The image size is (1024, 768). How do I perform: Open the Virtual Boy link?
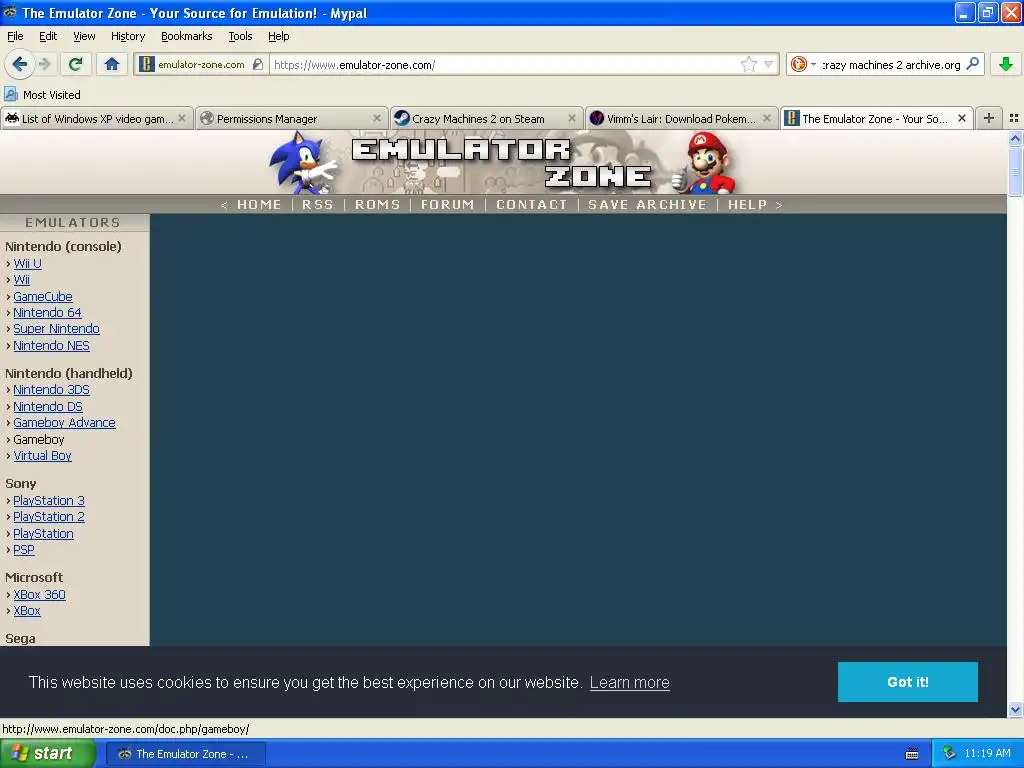tap(42, 456)
